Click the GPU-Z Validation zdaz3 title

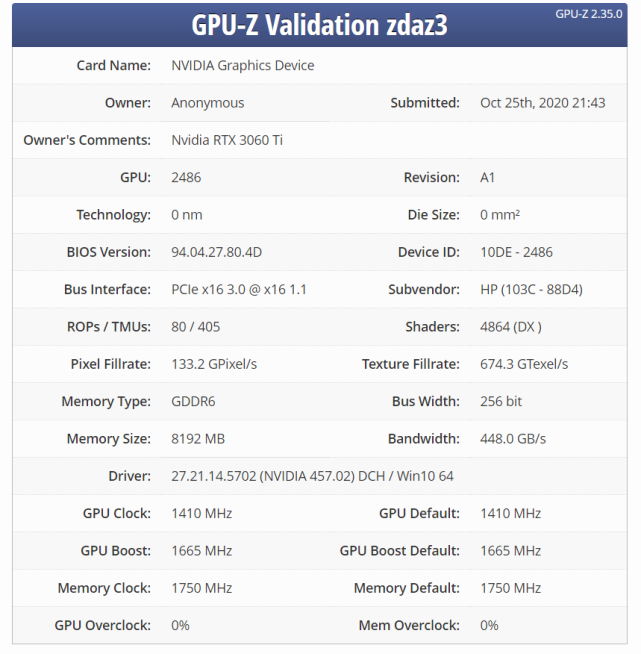(x=319, y=25)
